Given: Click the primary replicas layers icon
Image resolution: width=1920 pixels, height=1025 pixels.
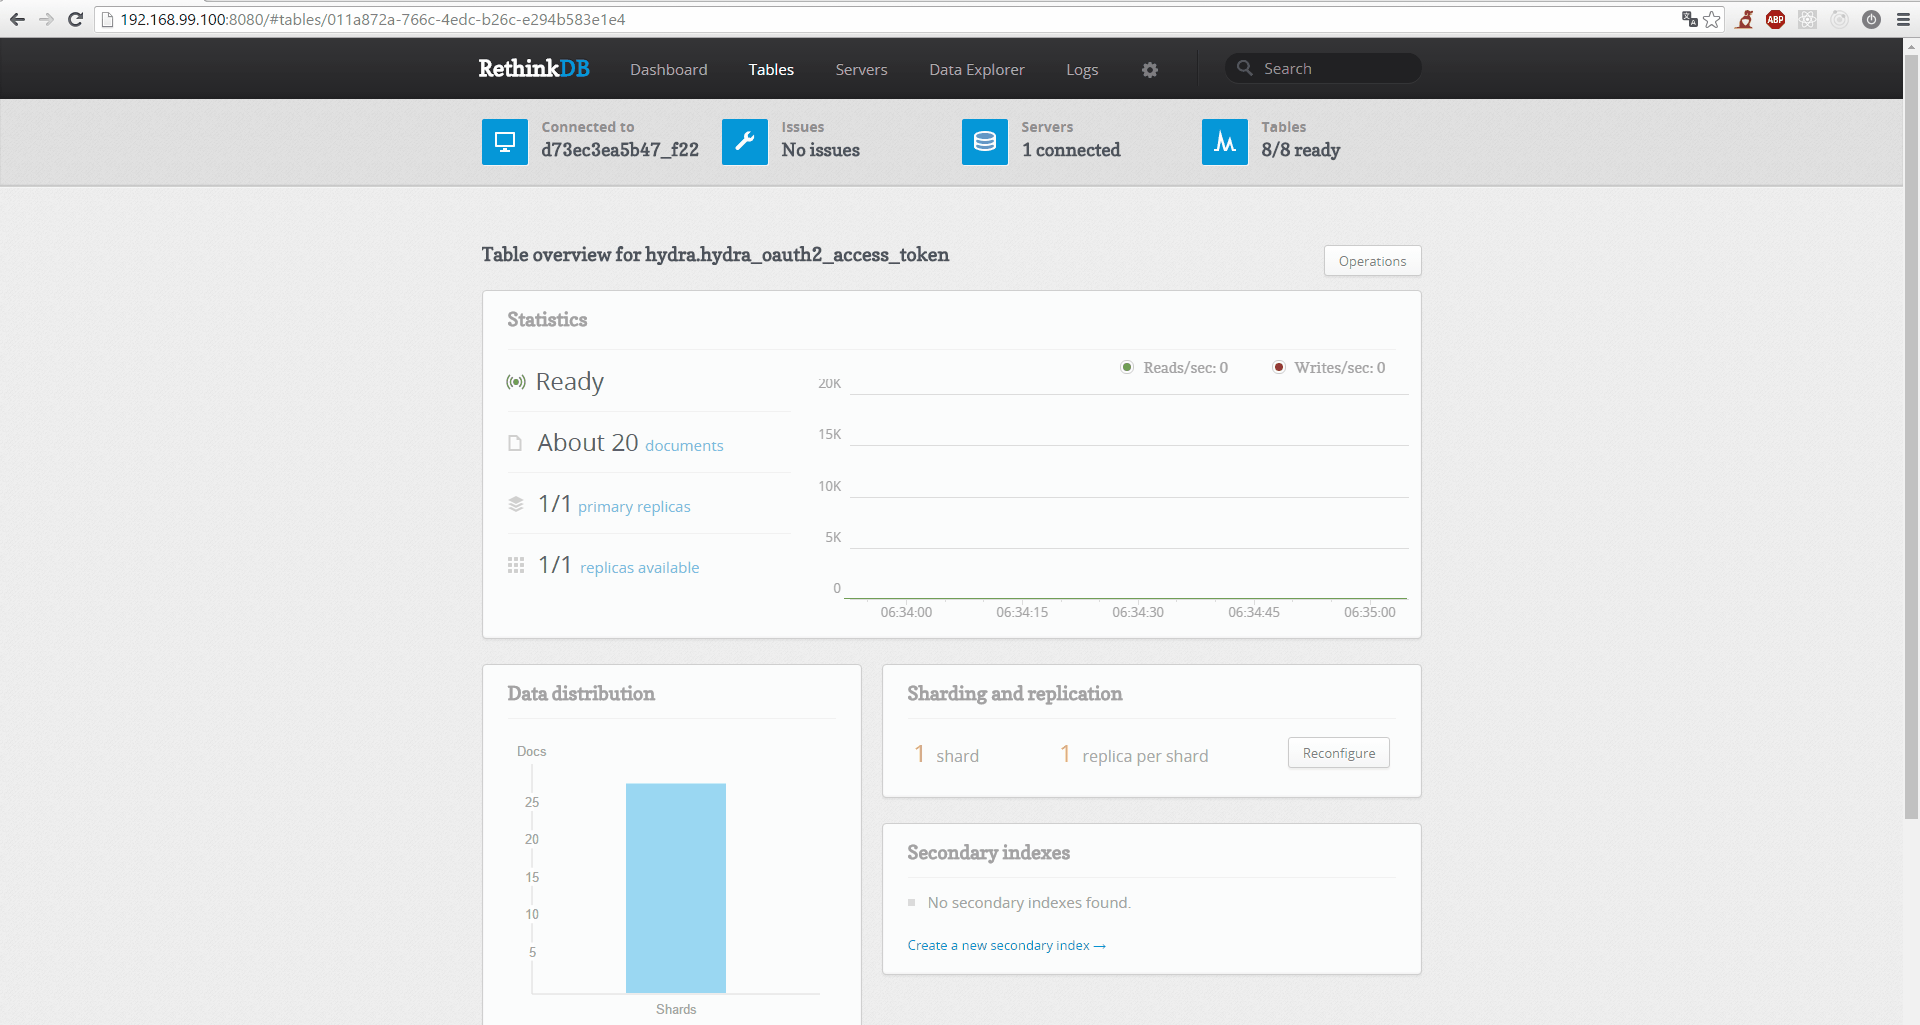Looking at the screenshot, I should tap(516, 504).
